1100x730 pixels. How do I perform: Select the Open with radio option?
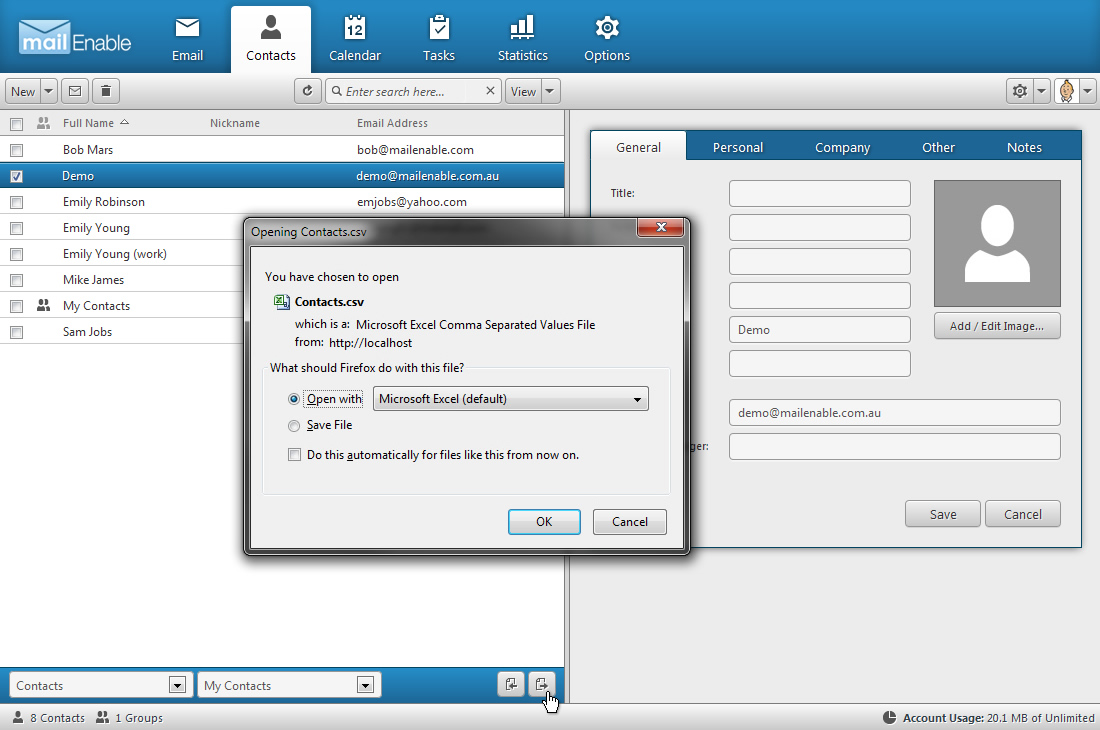coord(294,399)
